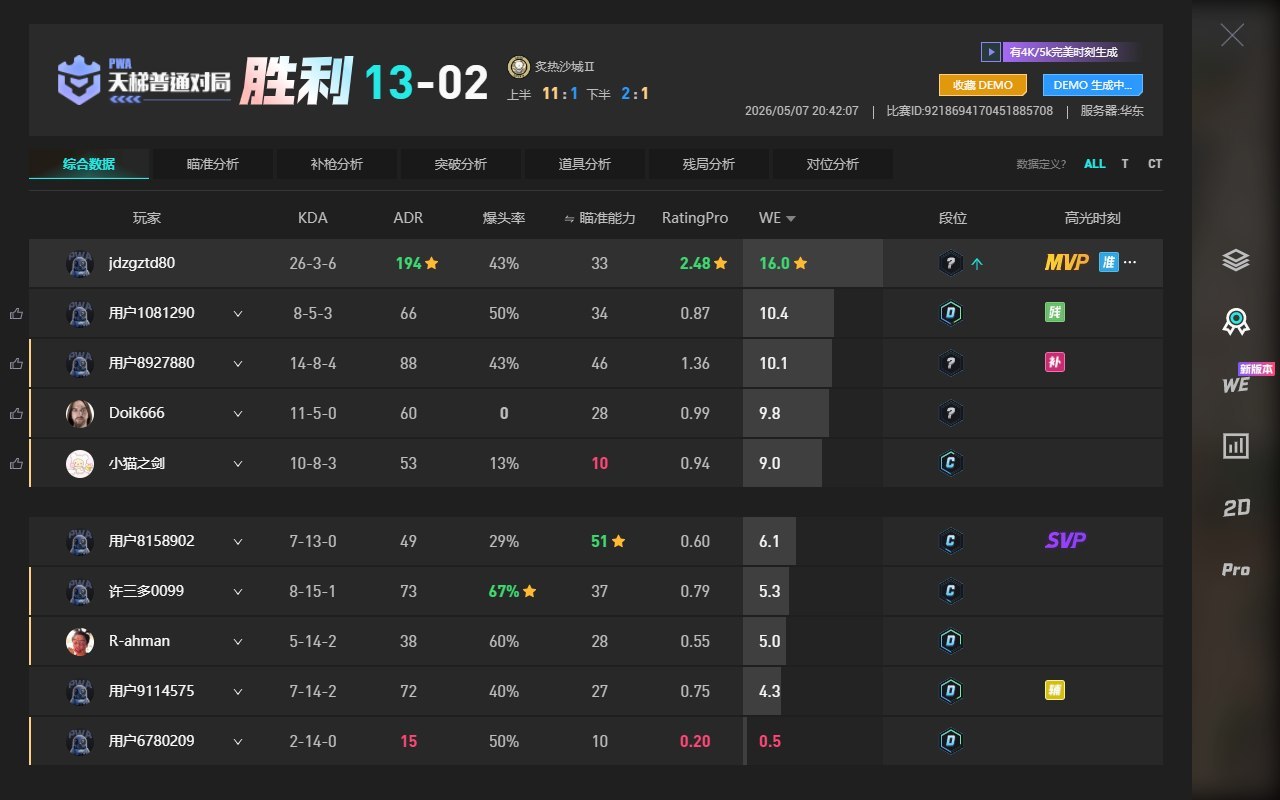This screenshot has width=1280, height=800.
Task: Select CT side filter
Action: [1155, 164]
